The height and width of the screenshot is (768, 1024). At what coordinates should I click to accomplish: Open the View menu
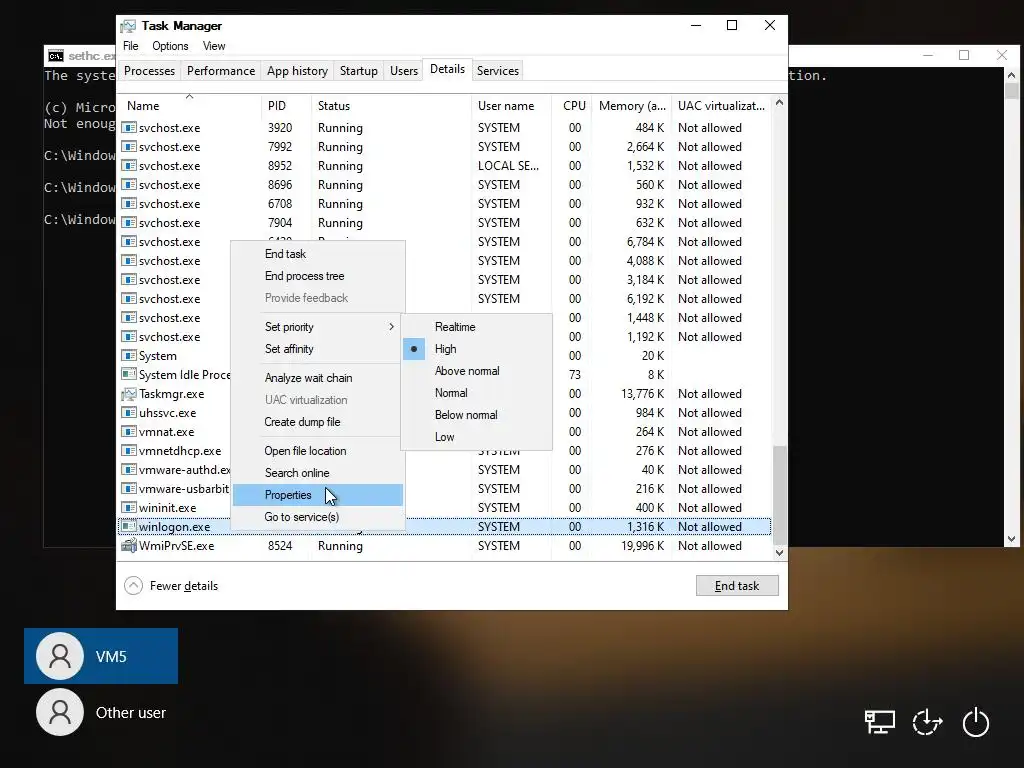[x=214, y=46]
